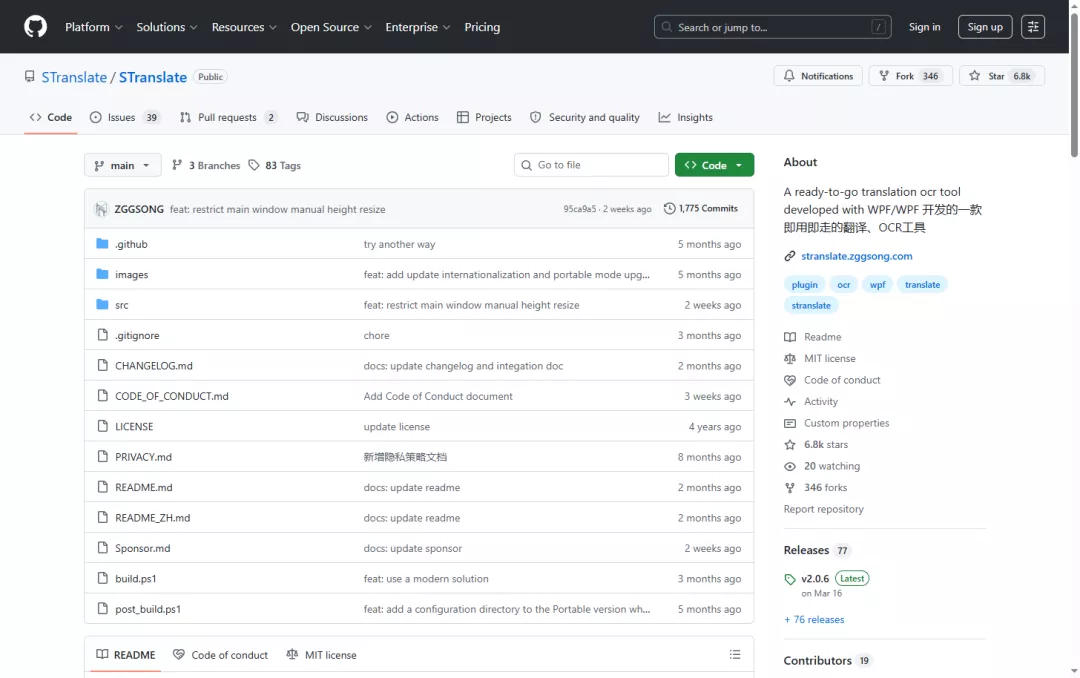Select the README tab
The image size is (1080, 678).
pyautogui.click(x=126, y=655)
